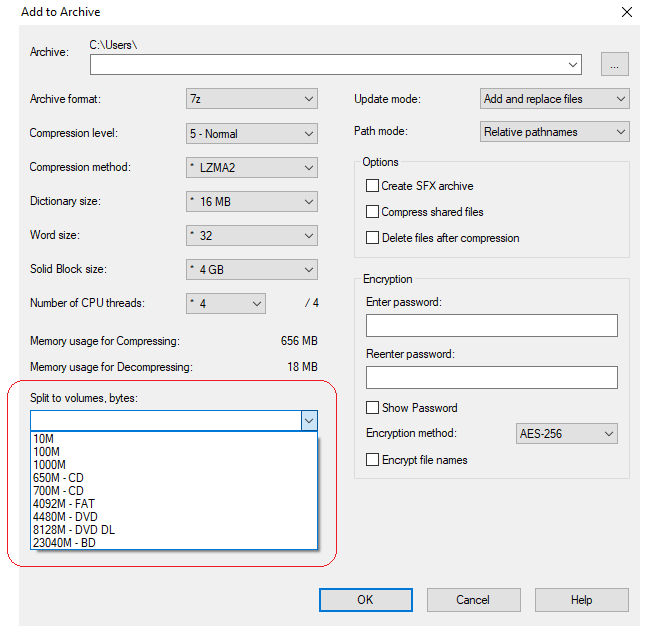The height and width of the screenshot is (632, 650).
Task: Check Delete files after compression
Action: (373, 238)
